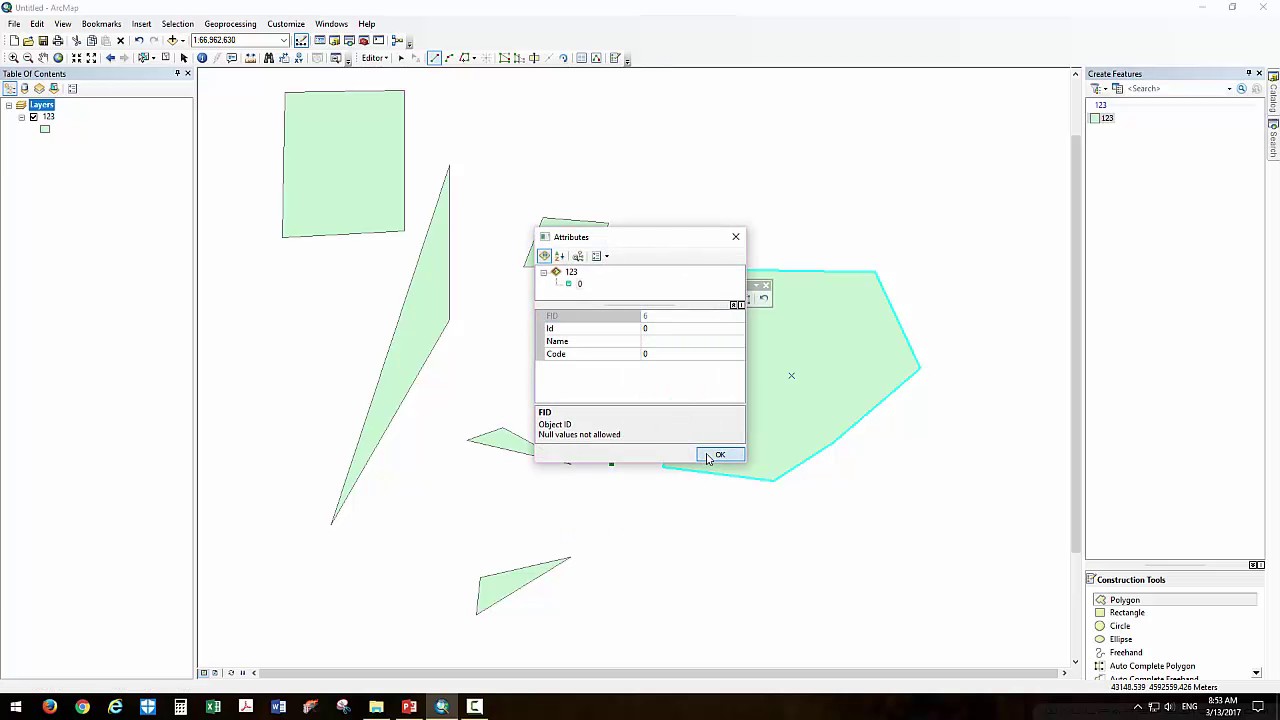Click the Id value field in Attributes
This screenshot has height=720, width=1280.
pos(693,329)
